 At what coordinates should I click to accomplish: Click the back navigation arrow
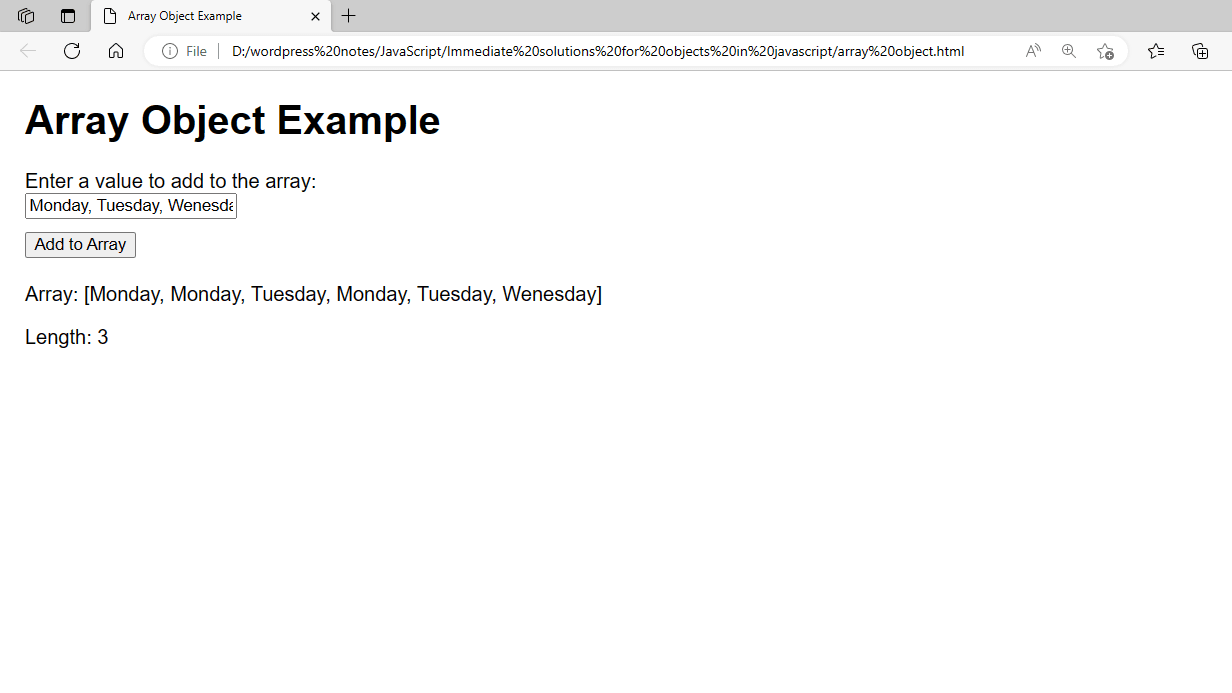pos(28,51)
